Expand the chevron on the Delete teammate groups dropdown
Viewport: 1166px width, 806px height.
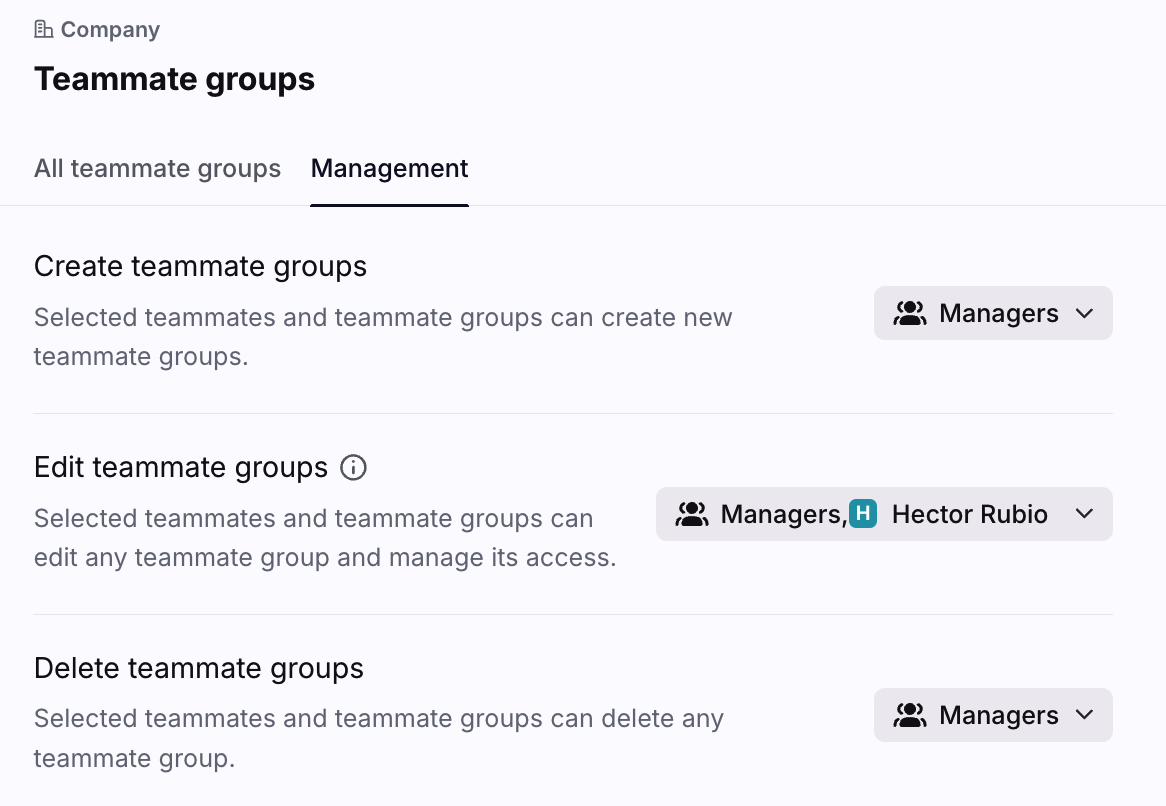point(1084,716)
